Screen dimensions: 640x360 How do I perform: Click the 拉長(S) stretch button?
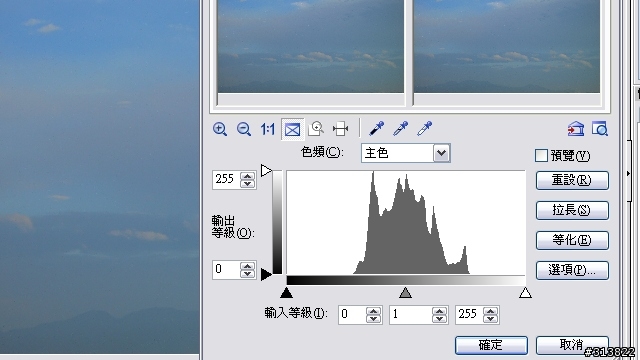572,210
